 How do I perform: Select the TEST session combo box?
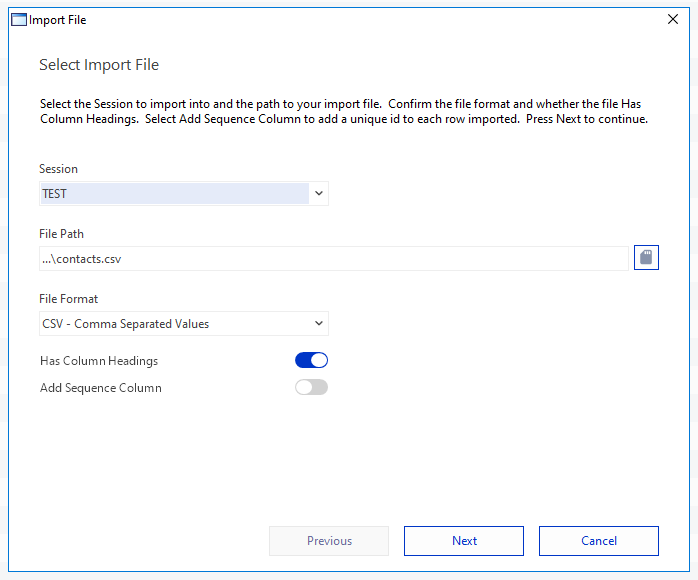(184, 194)
